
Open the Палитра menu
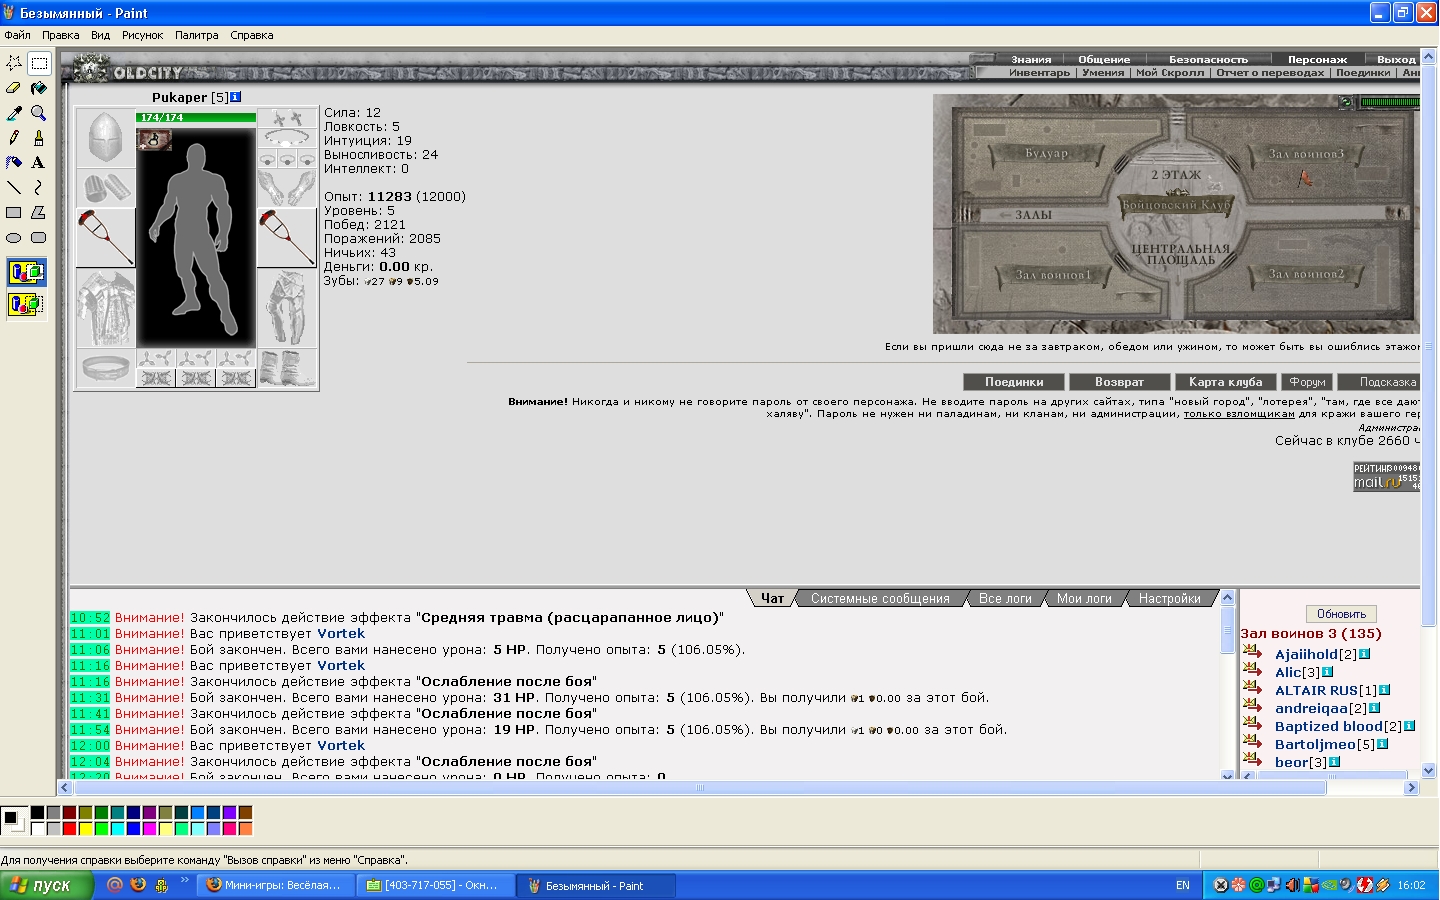tap(197, 35)
